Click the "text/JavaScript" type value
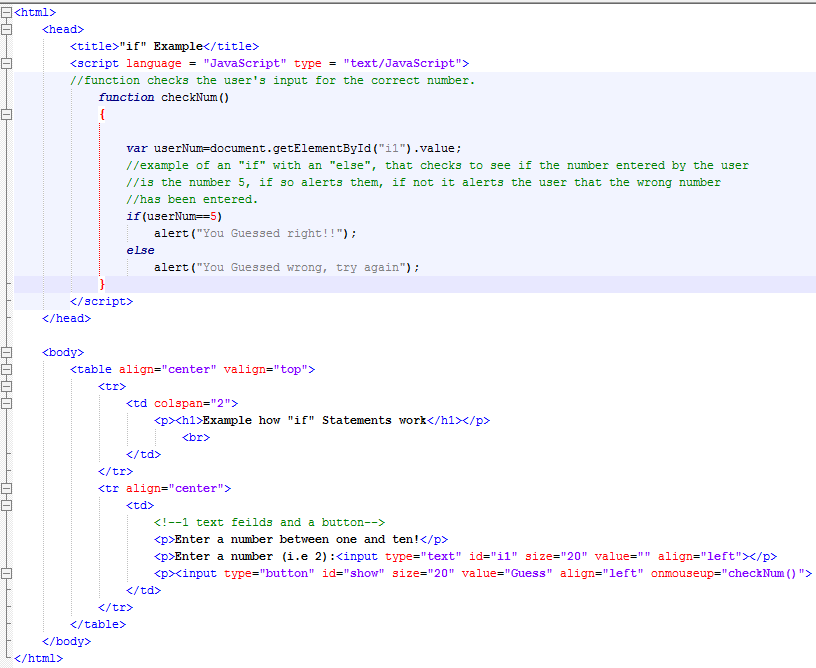The height and width of the screenshot is (668, 816). 402,63
